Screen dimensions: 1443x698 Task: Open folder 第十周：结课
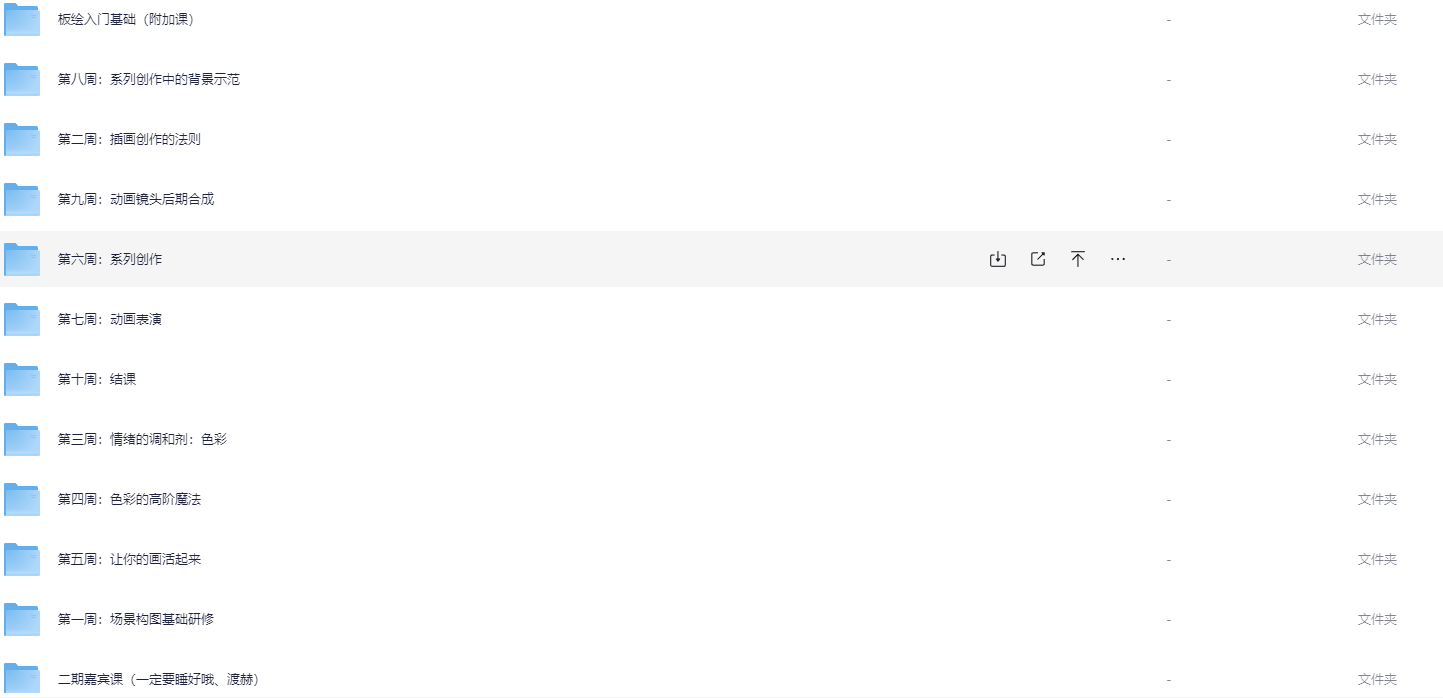tap(97, 379)
